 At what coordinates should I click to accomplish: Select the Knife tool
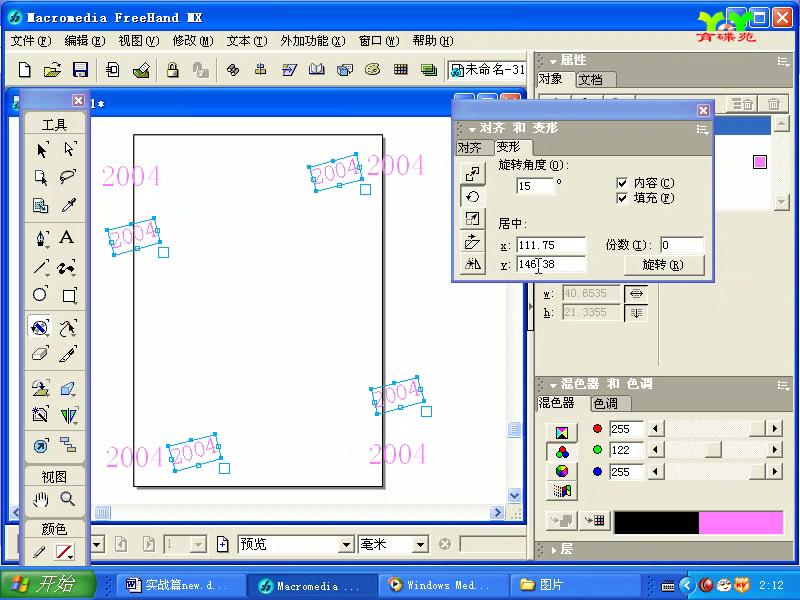point(68,354)
